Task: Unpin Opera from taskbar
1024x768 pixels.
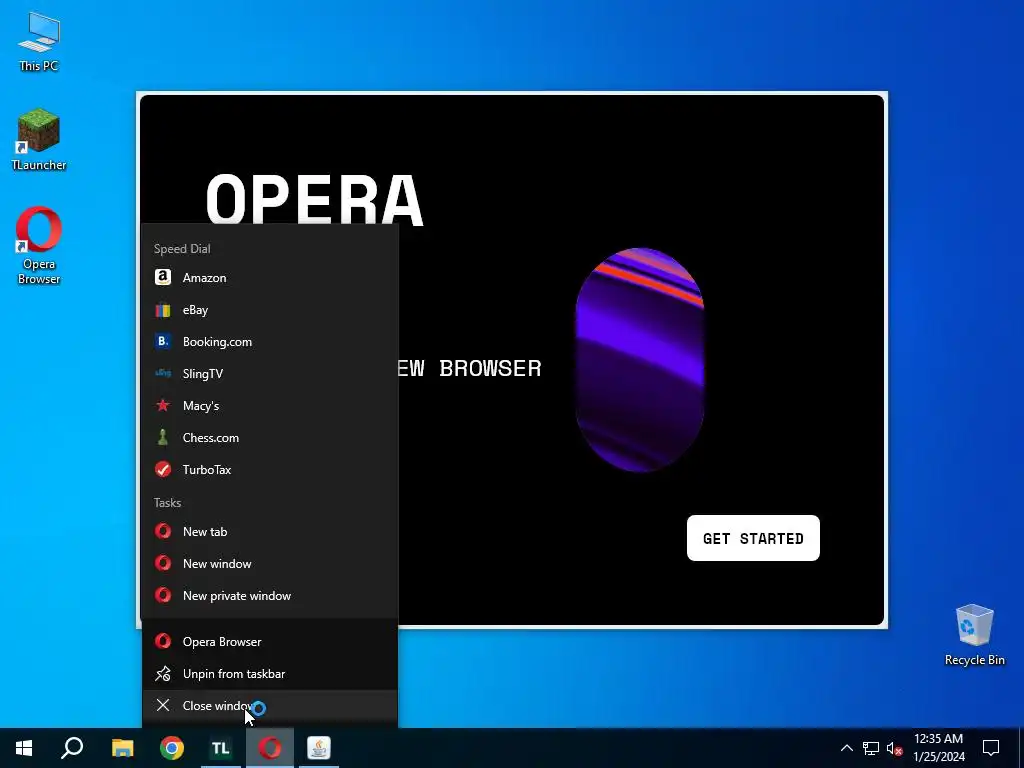Action: tap(270, 673)
